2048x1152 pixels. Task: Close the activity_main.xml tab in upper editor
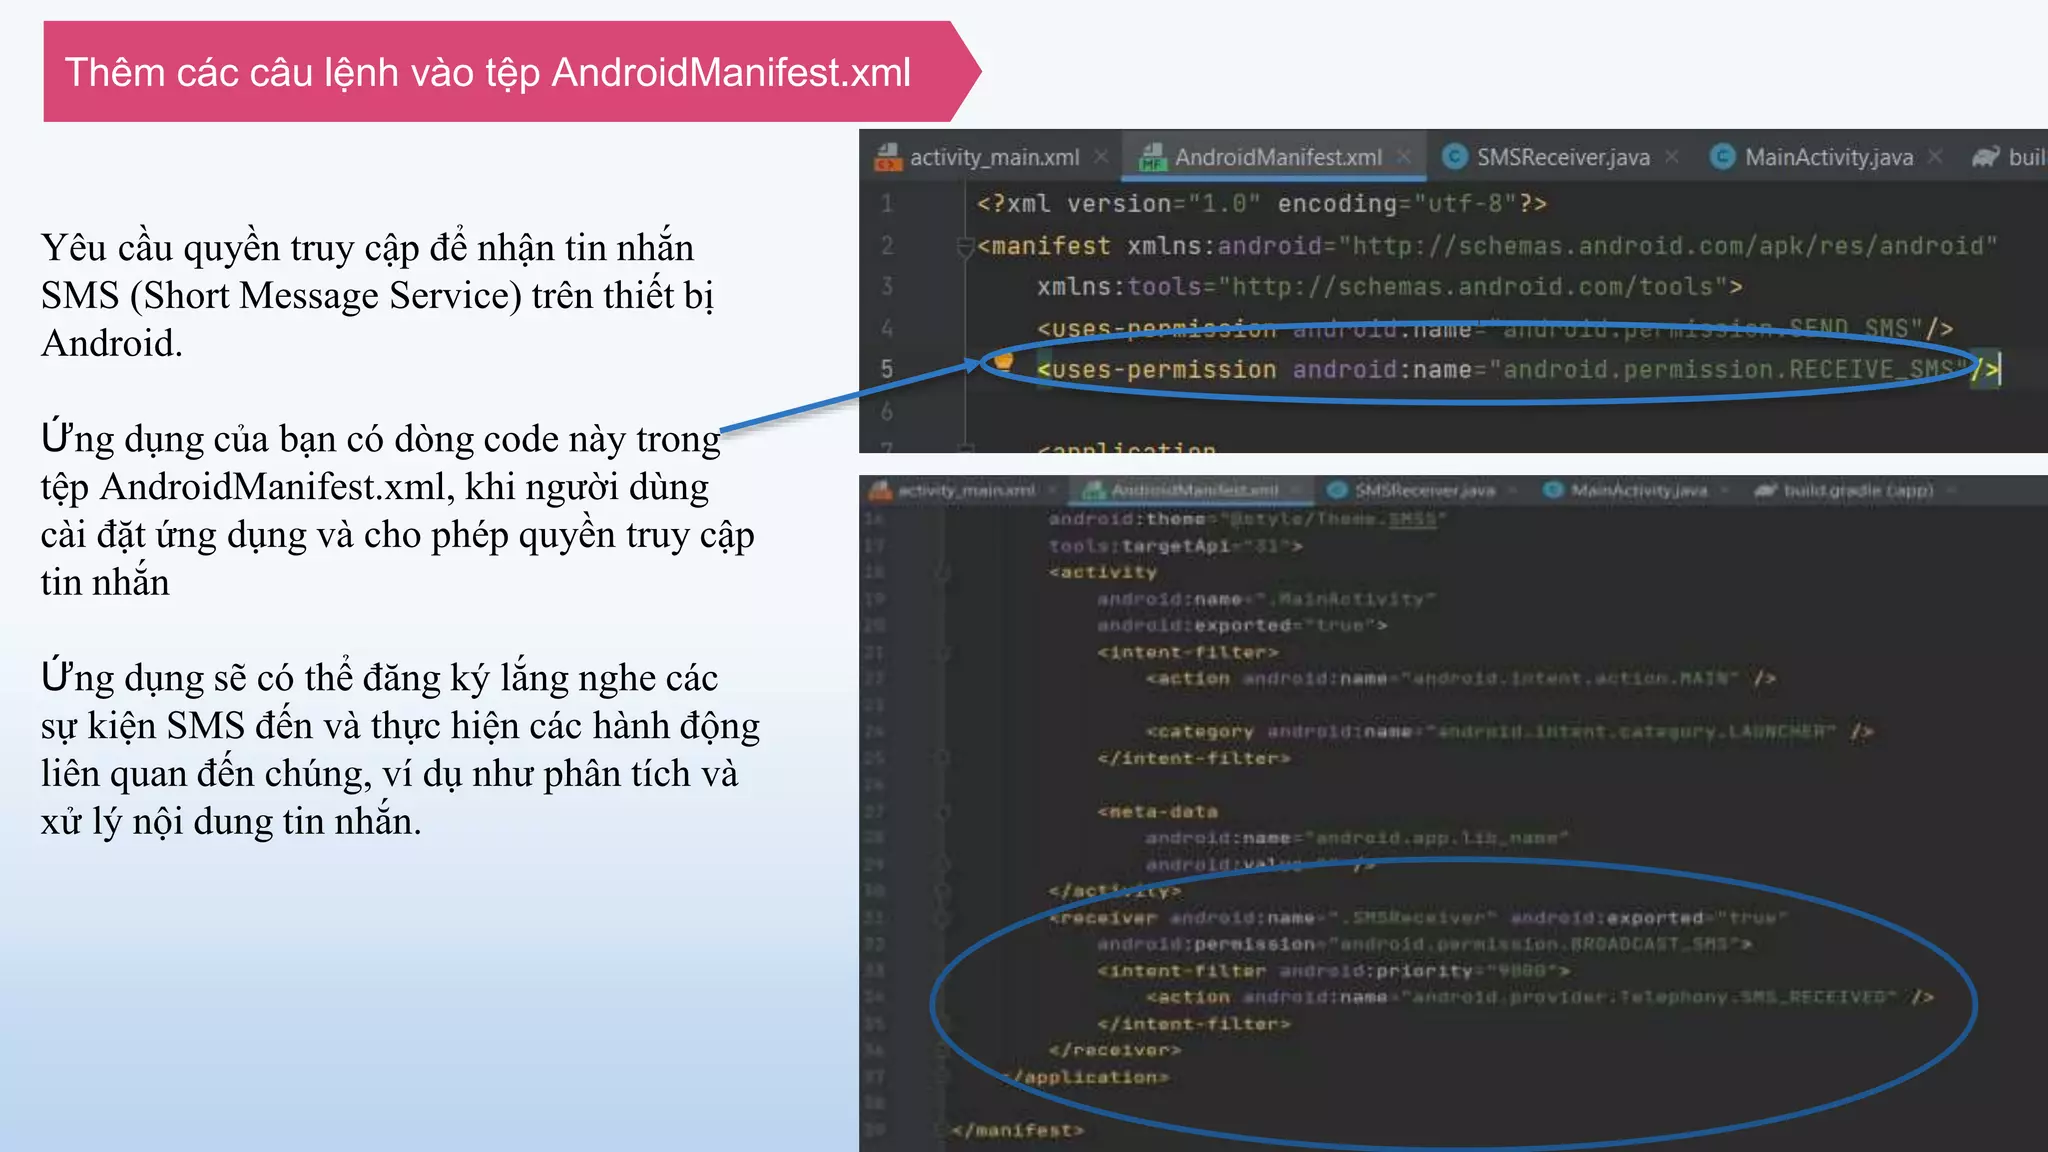(x=1101, y=157)
